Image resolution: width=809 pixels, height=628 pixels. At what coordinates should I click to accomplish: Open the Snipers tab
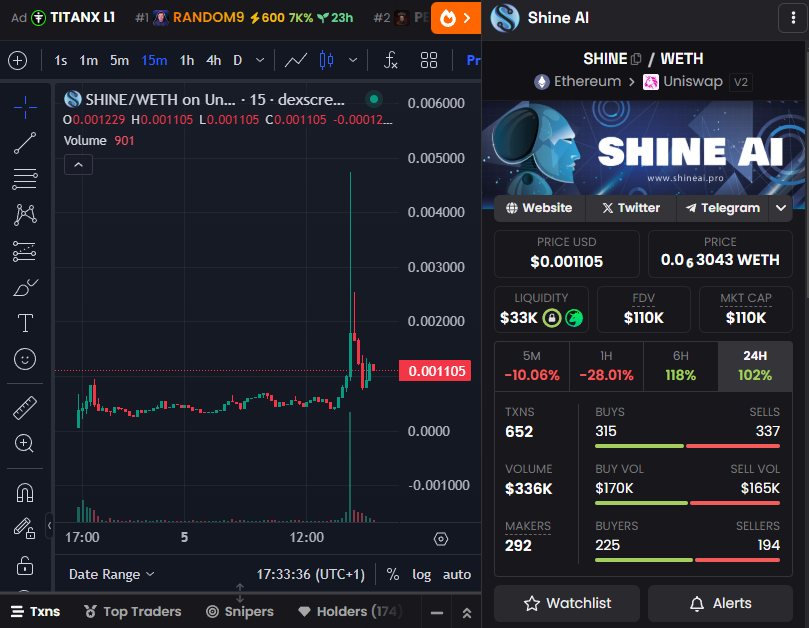[x=240, y=611]
